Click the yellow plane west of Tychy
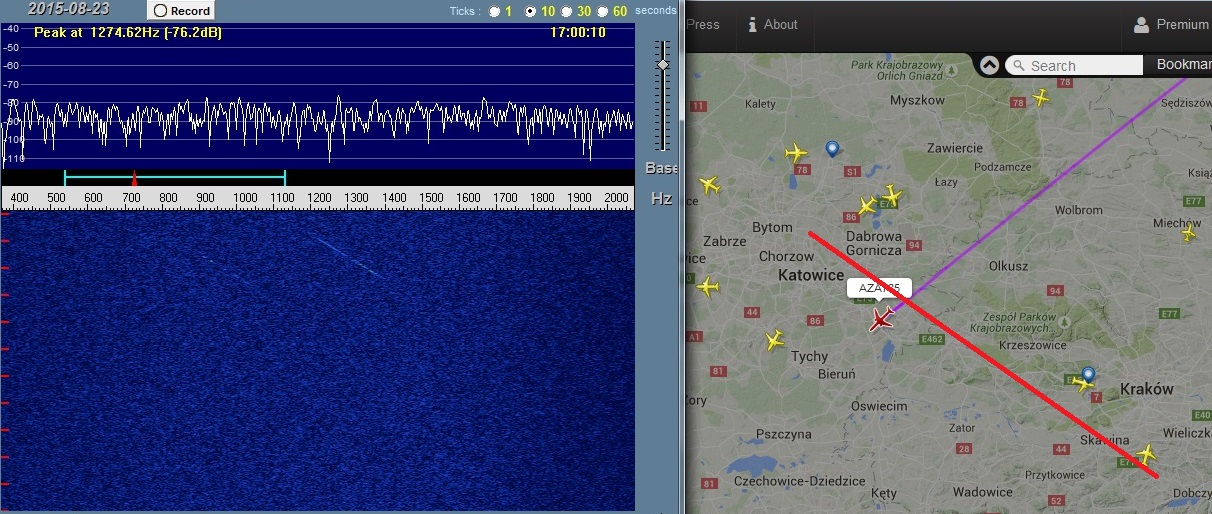Image resolution: width=1212 pixels, height=514 pixels. tap(774, 340)
